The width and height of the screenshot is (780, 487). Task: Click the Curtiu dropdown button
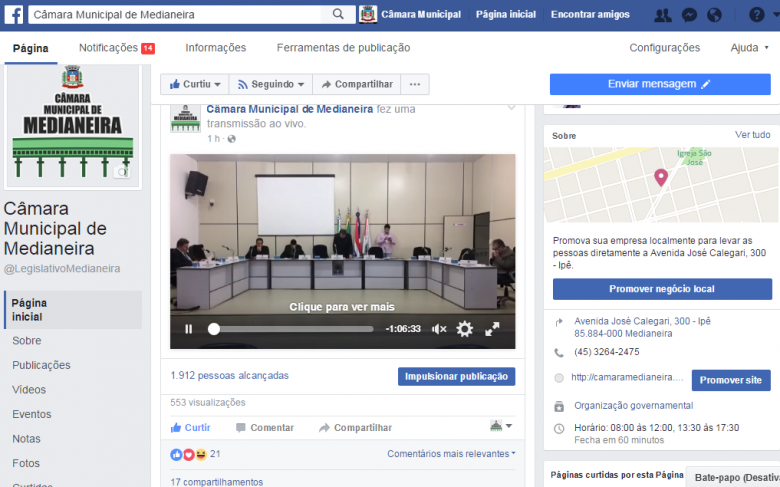click(195, 84)
